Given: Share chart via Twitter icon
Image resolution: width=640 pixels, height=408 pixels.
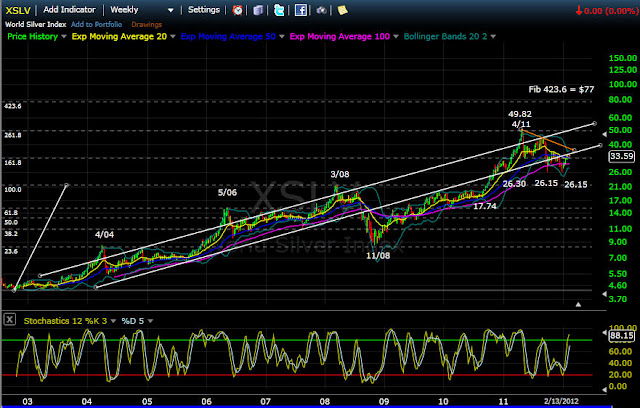Looking at the screenshot, I should click(279, 10).
